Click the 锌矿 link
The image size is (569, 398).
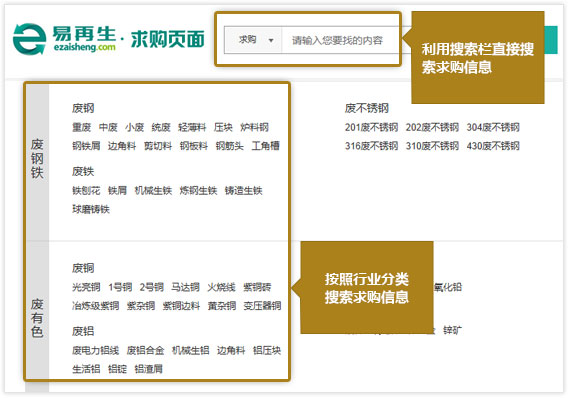pos(453,330)
